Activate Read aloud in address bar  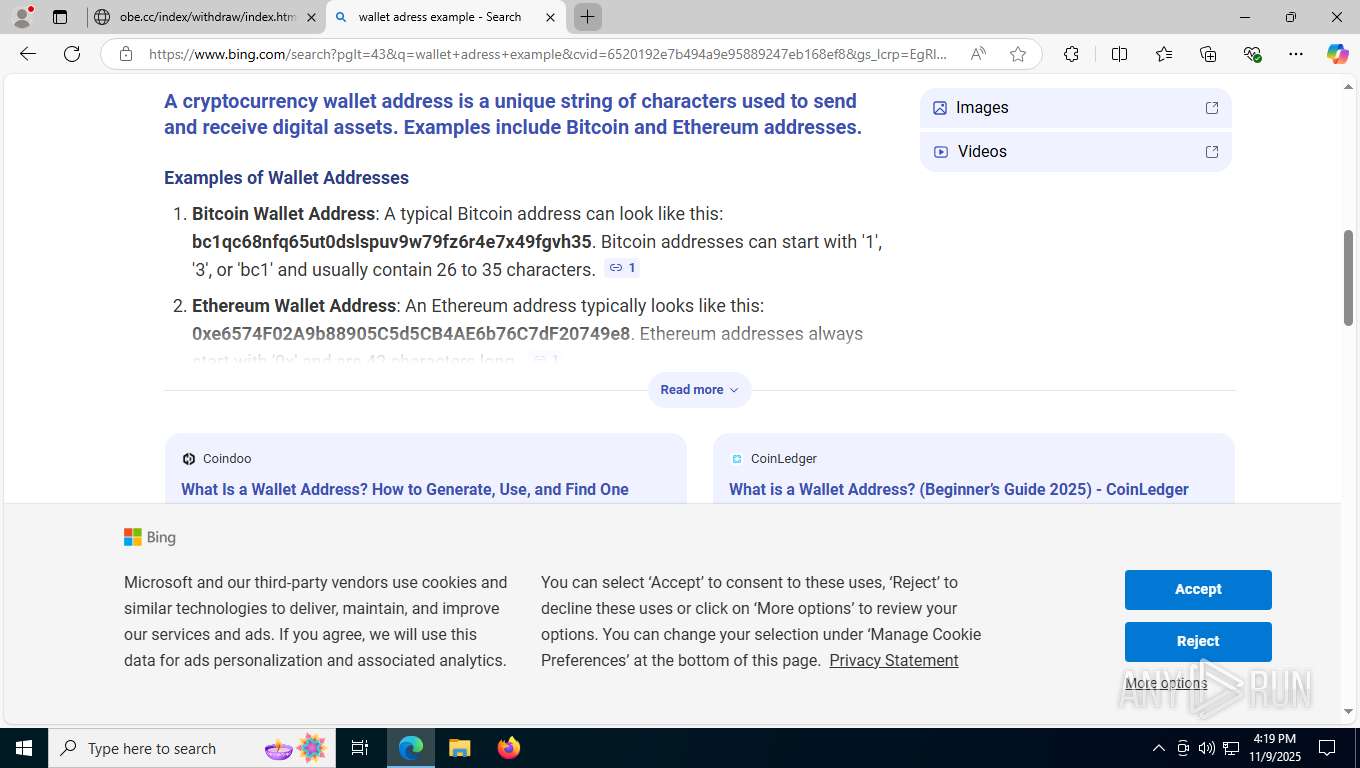point(978,54)
